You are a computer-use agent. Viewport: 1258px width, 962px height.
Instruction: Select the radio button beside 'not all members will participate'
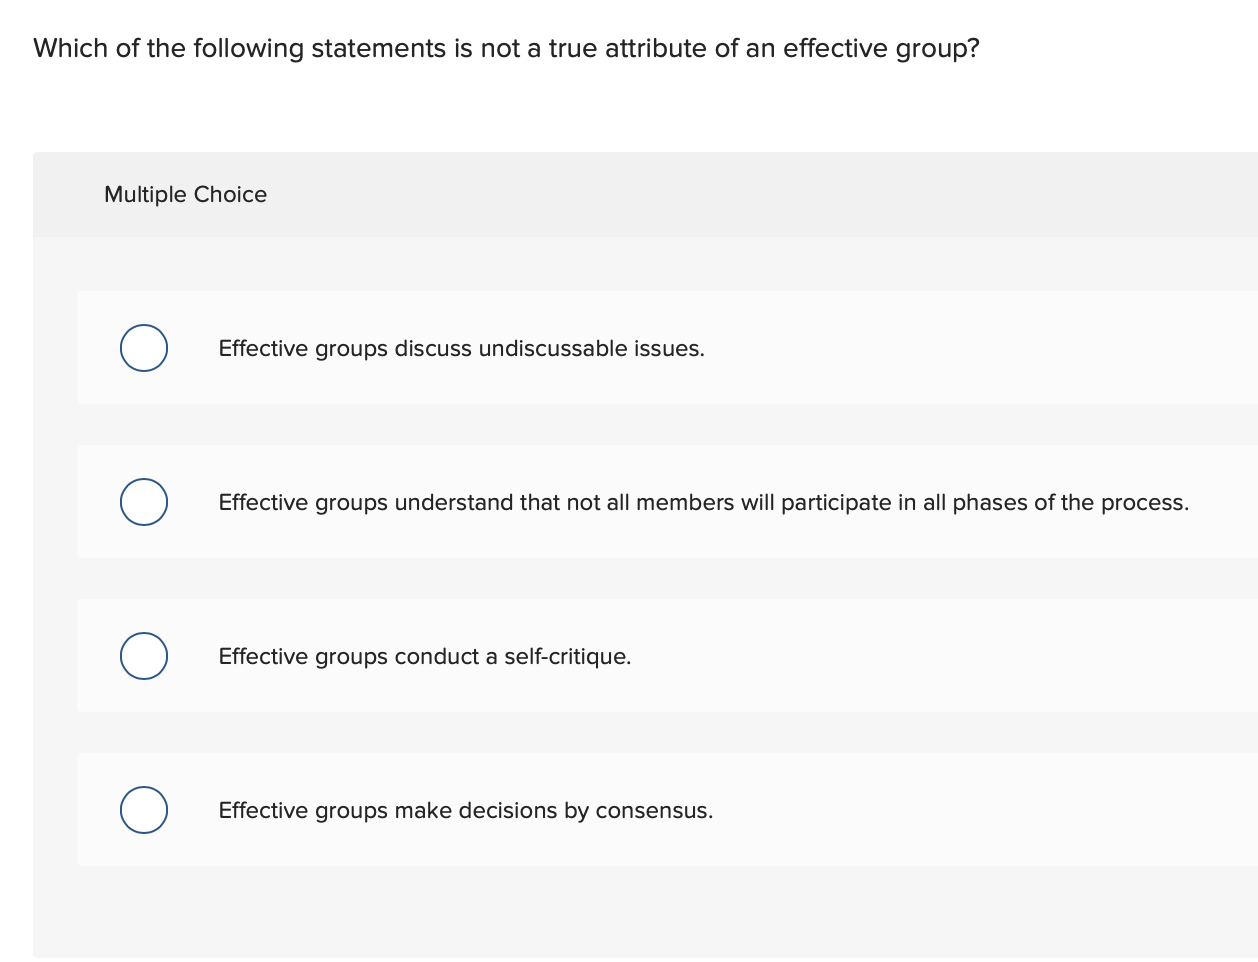pyautogui.click(x=143, y=501)
